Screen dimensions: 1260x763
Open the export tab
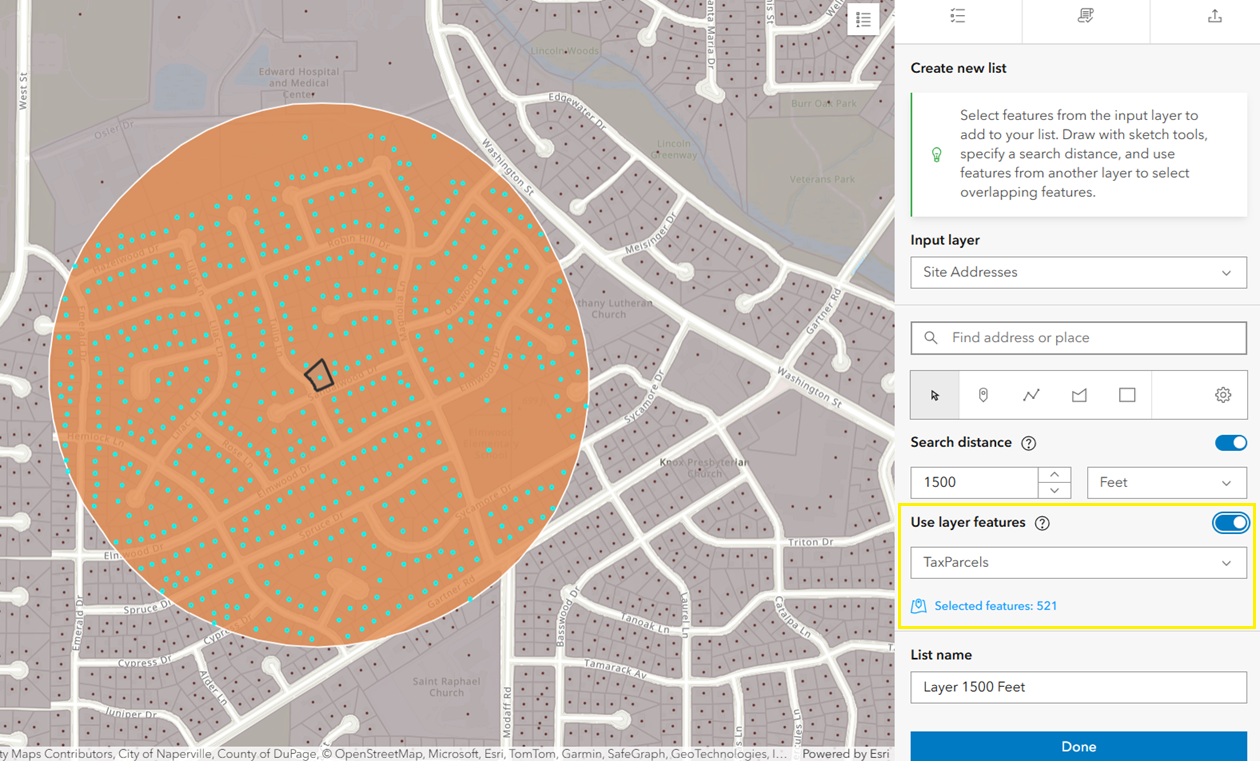pos(1214,16)
